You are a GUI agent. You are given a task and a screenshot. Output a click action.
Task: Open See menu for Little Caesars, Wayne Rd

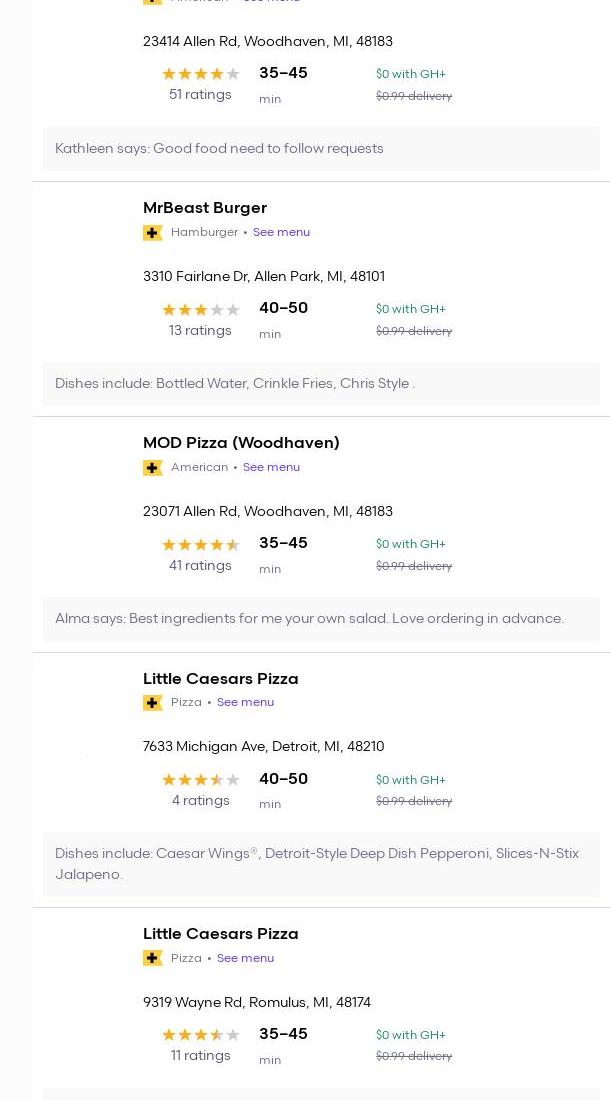tap(245, 958)
